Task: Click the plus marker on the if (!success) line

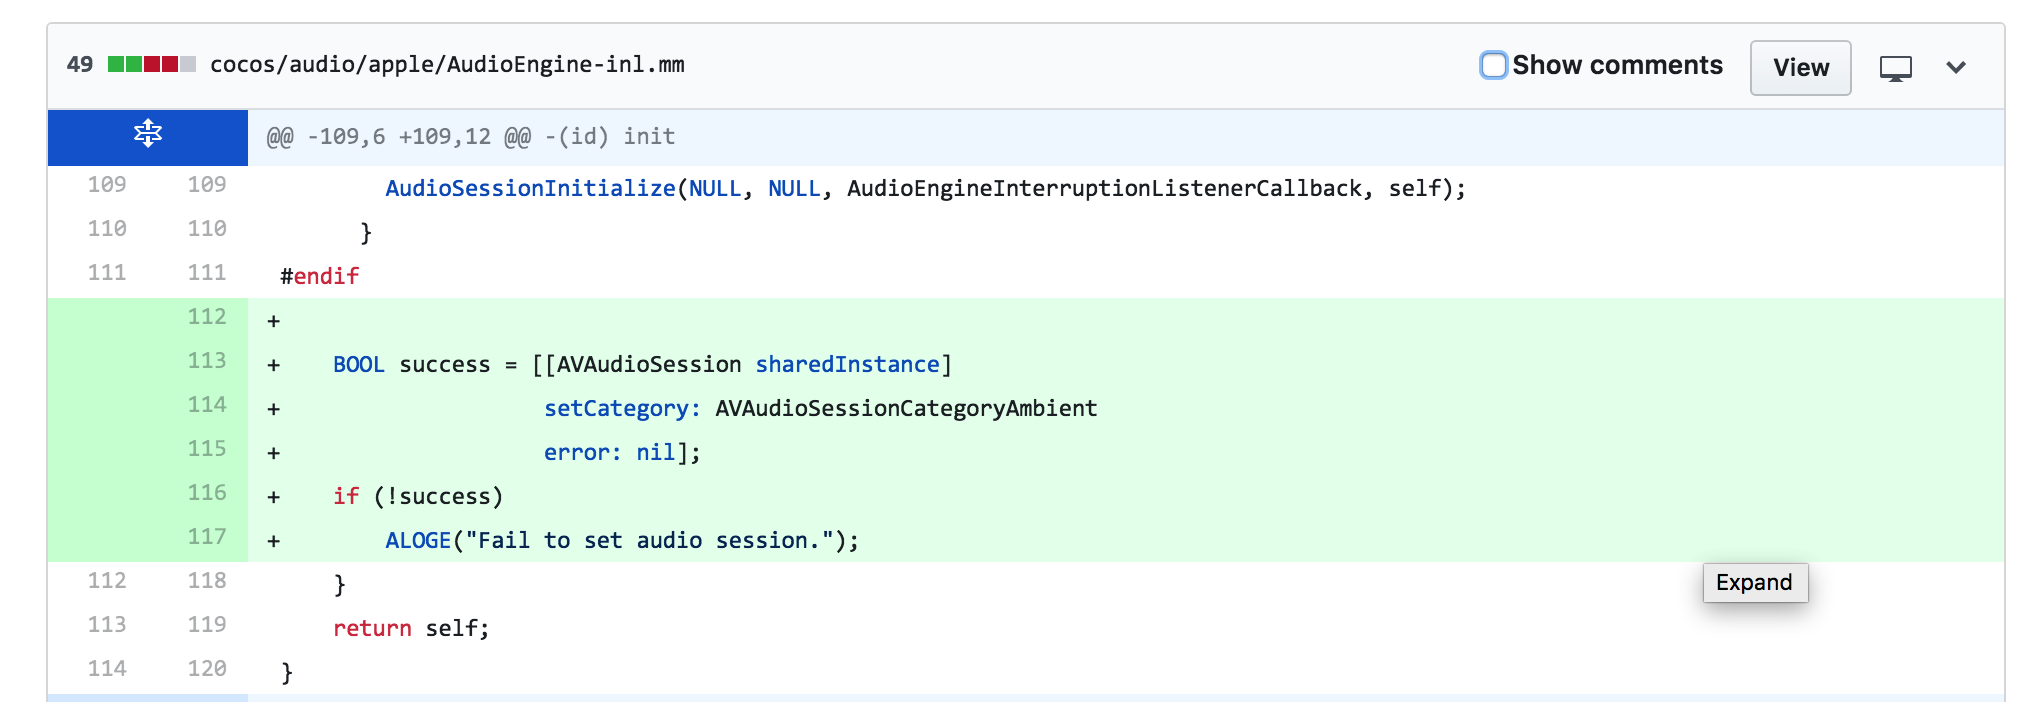Action: (273, 498)
